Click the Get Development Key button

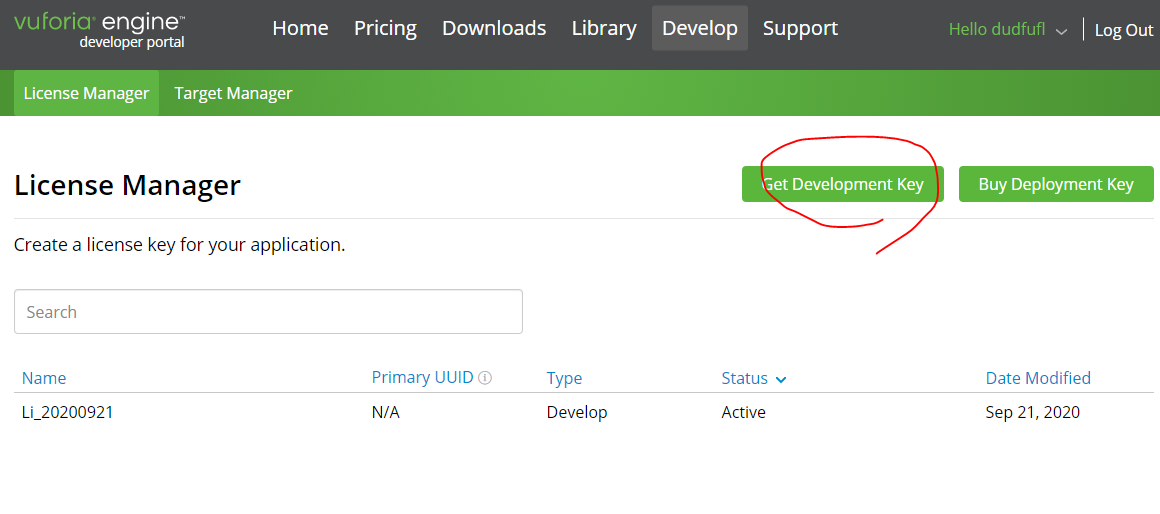[x=843, y=184]
